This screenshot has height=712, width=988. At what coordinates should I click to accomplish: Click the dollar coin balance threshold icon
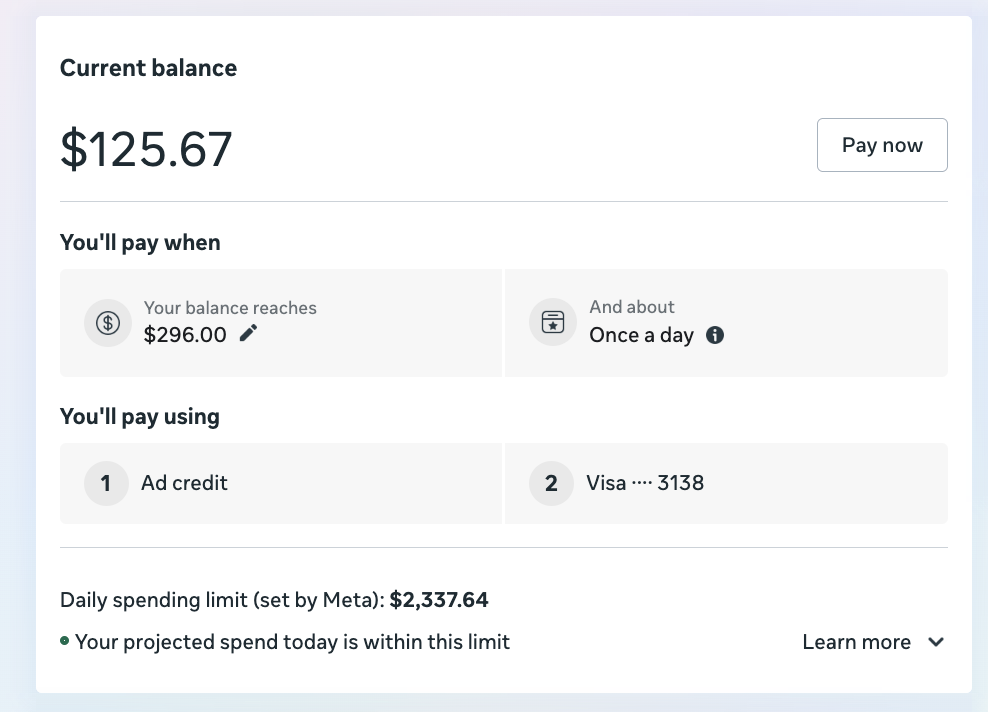coord(107,322)
